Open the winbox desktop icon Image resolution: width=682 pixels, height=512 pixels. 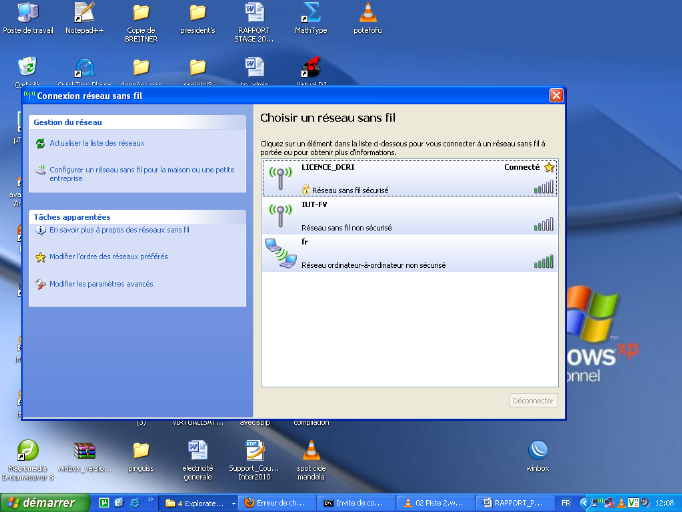(538, 451)
